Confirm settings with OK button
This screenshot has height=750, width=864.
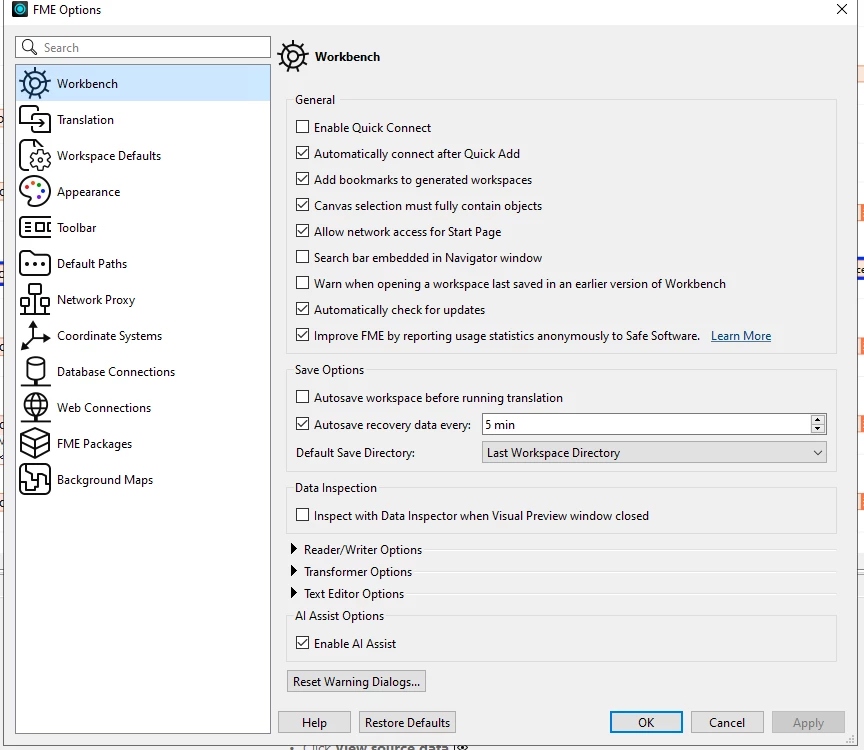pos(646,722)
